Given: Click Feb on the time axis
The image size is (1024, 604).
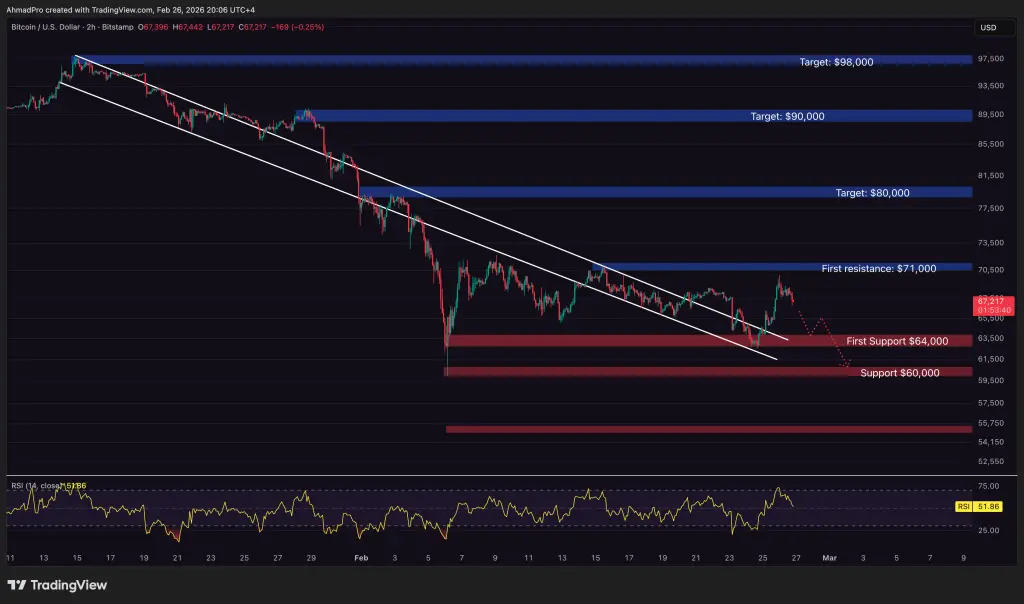Looking at the screenshot, I should point(360,558).
